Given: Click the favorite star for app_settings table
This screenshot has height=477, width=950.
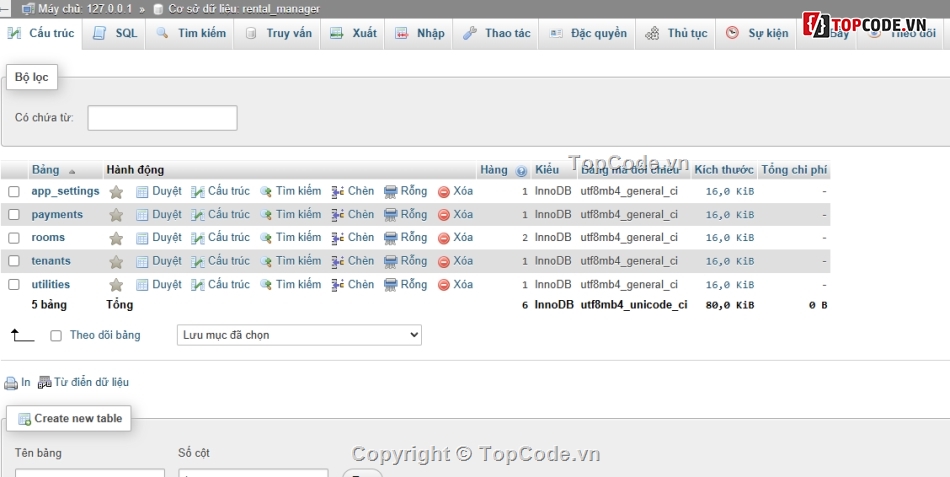Looking at the screenshot, I should click(116, 191).
